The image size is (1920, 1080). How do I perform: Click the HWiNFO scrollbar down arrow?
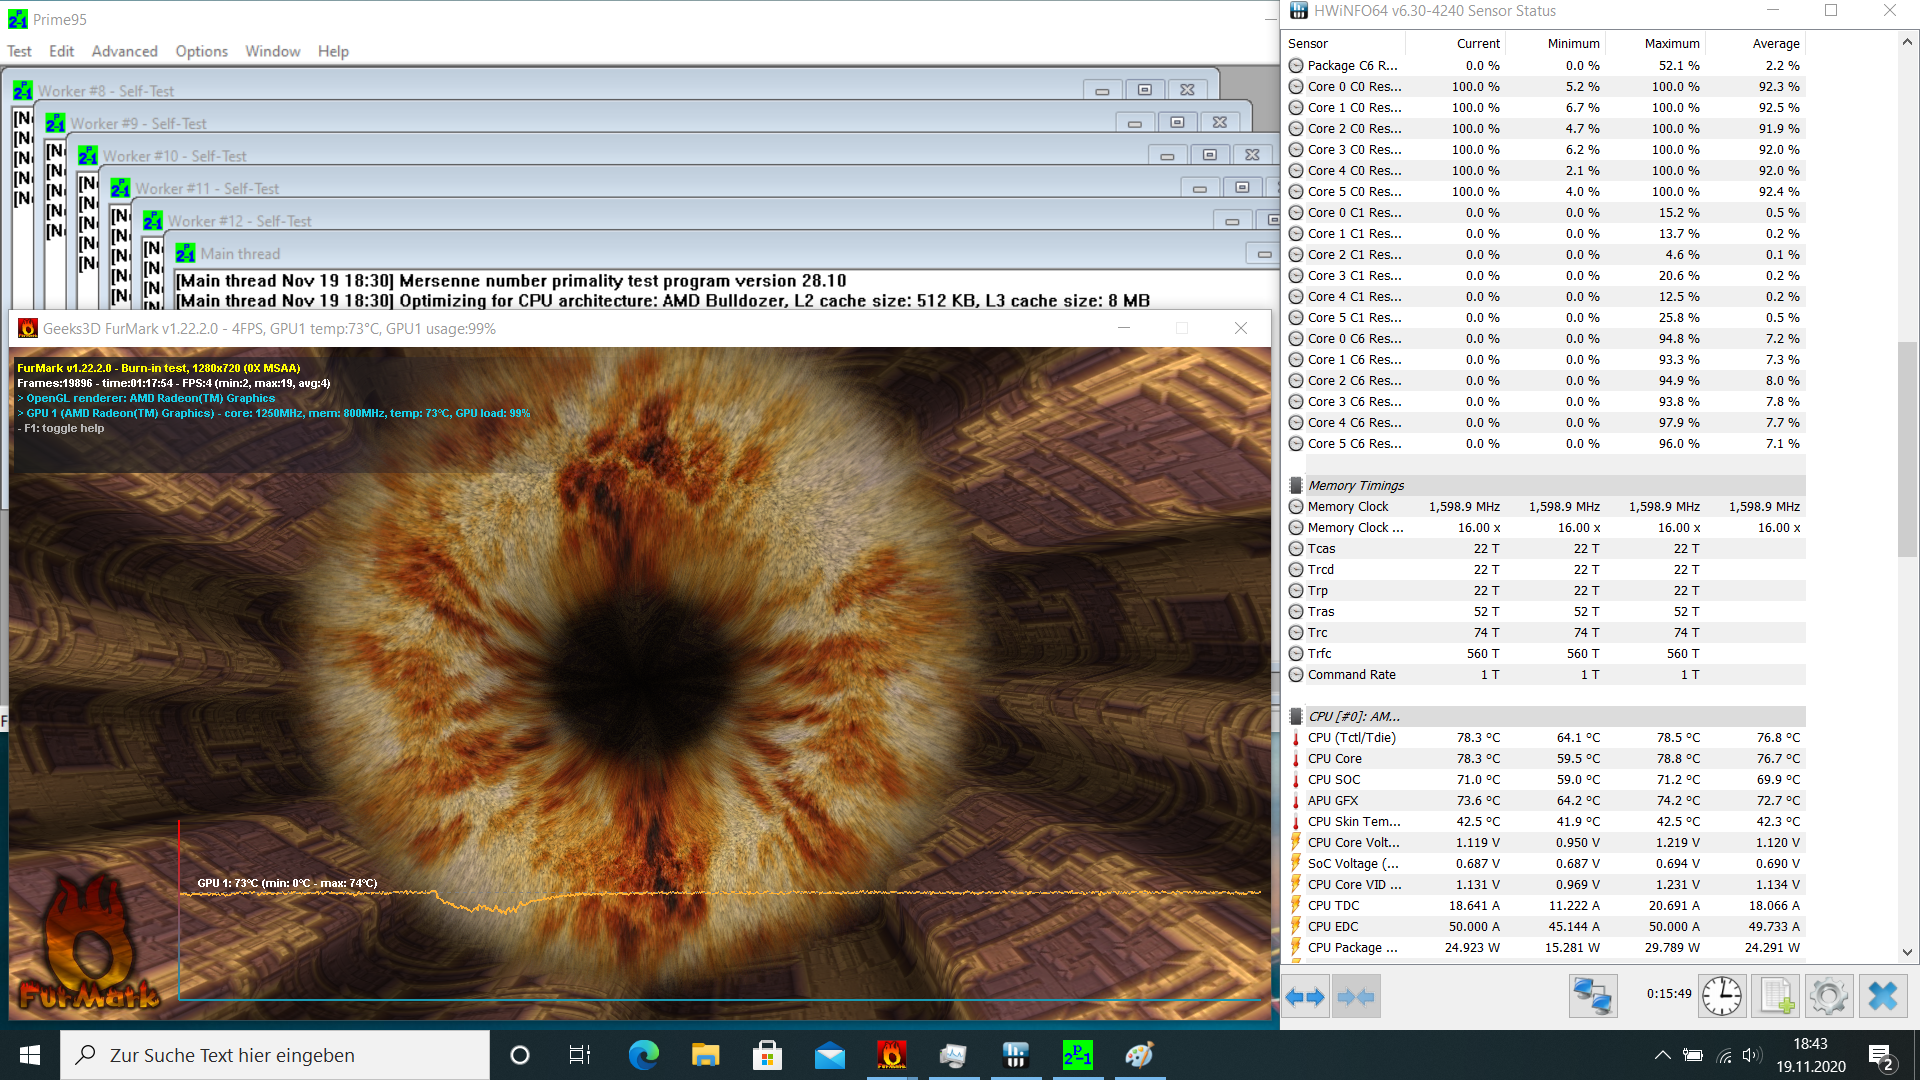pos(1907,952)
